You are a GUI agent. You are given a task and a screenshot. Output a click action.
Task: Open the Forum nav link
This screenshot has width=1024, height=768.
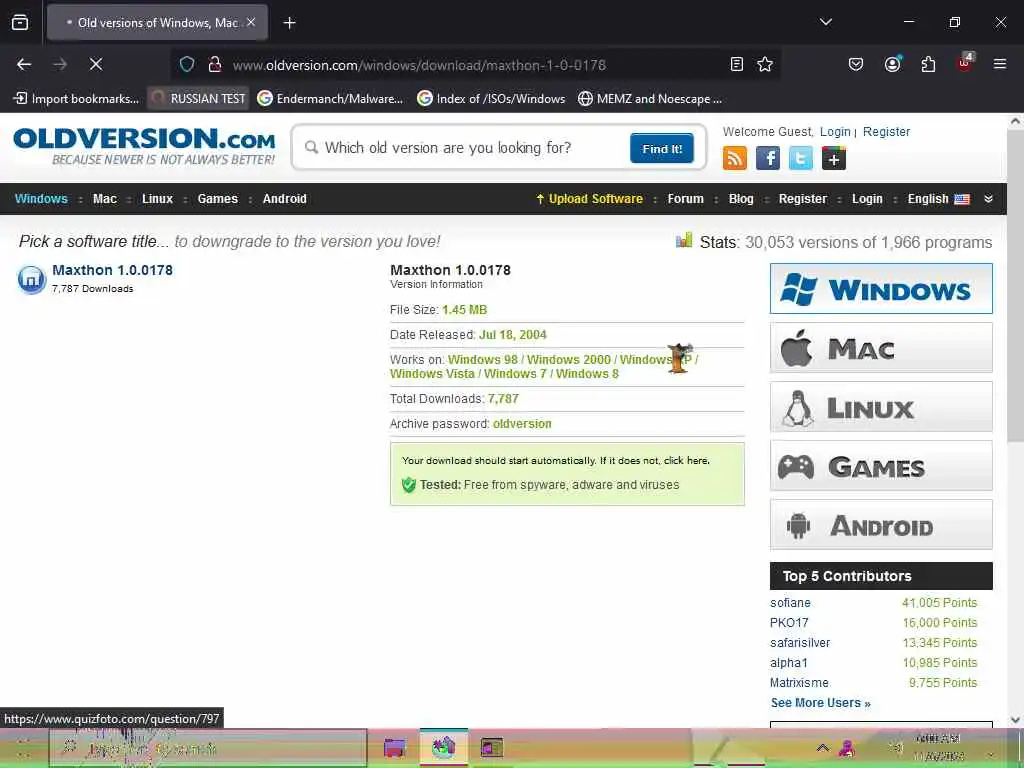(x=686, y=199)
